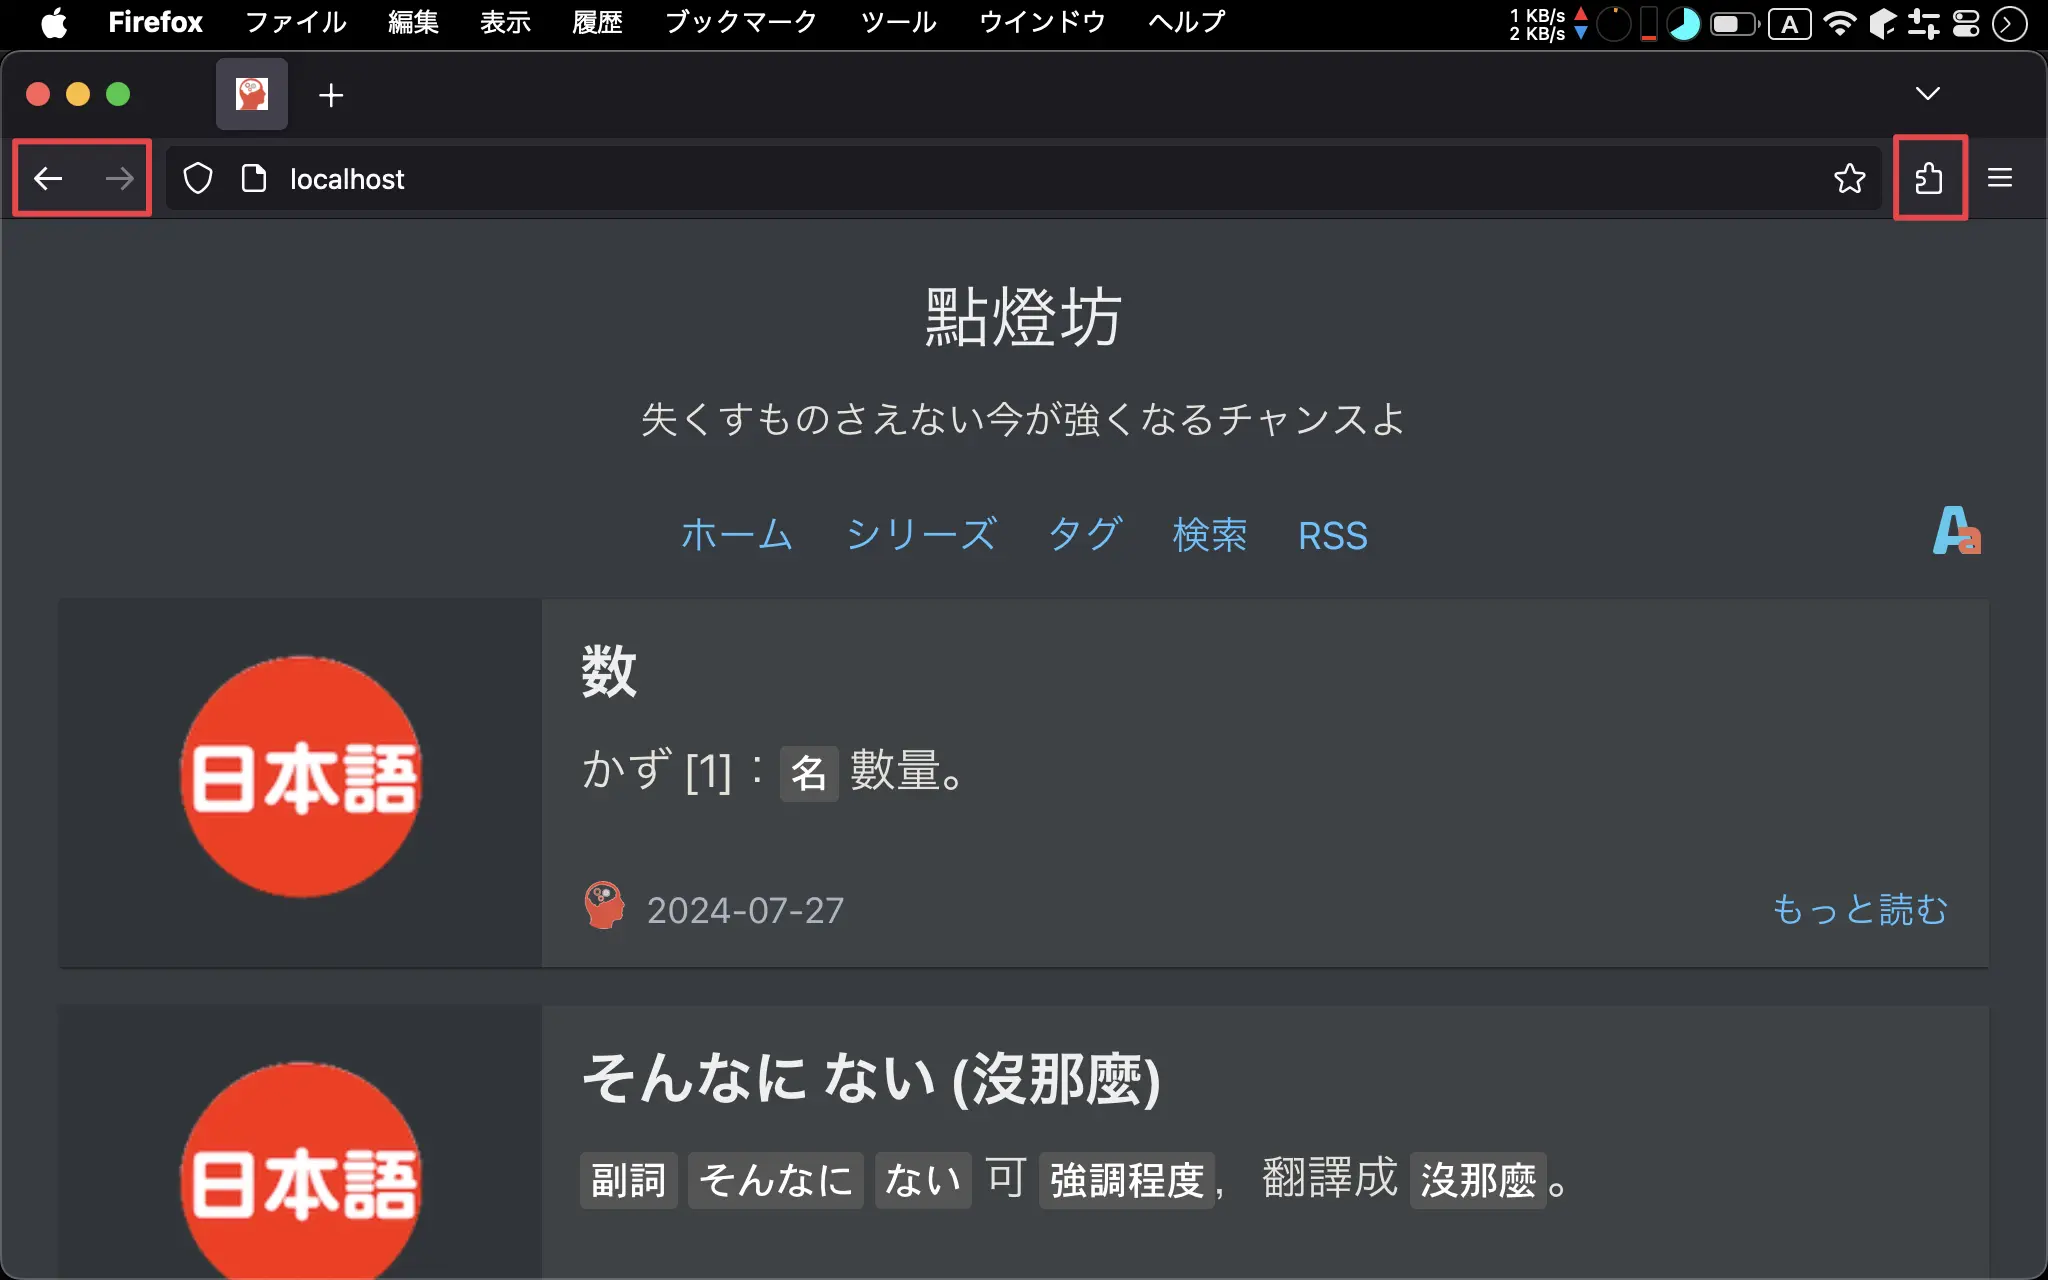The height and width of the screenshot is (1280, 2048).
Task: Open the 表示 menu
Action: click(x=505, y=22)
